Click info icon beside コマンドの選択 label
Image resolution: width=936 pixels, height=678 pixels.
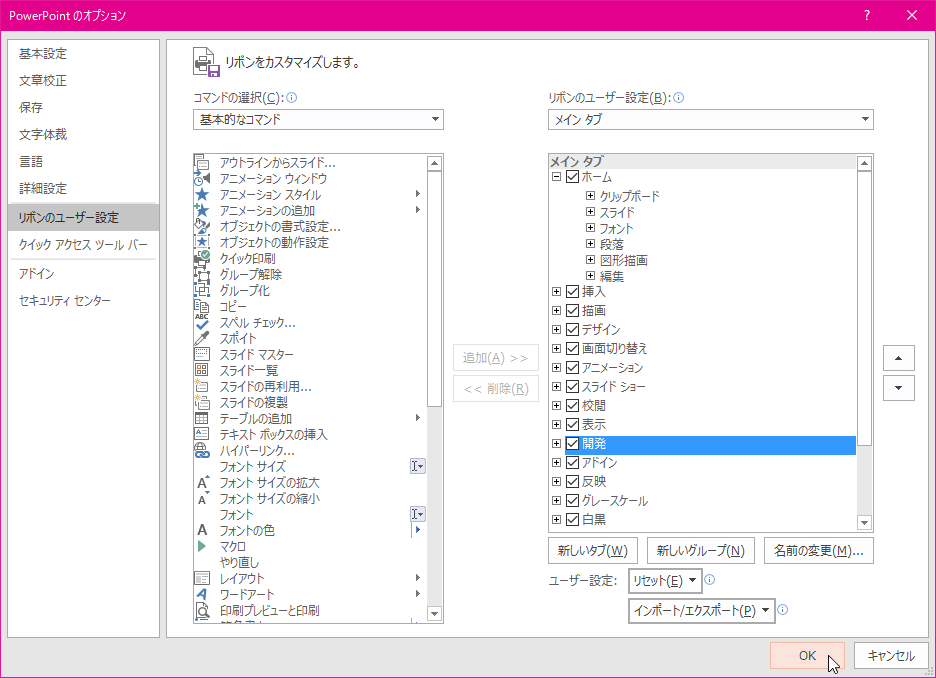(292, 97)
